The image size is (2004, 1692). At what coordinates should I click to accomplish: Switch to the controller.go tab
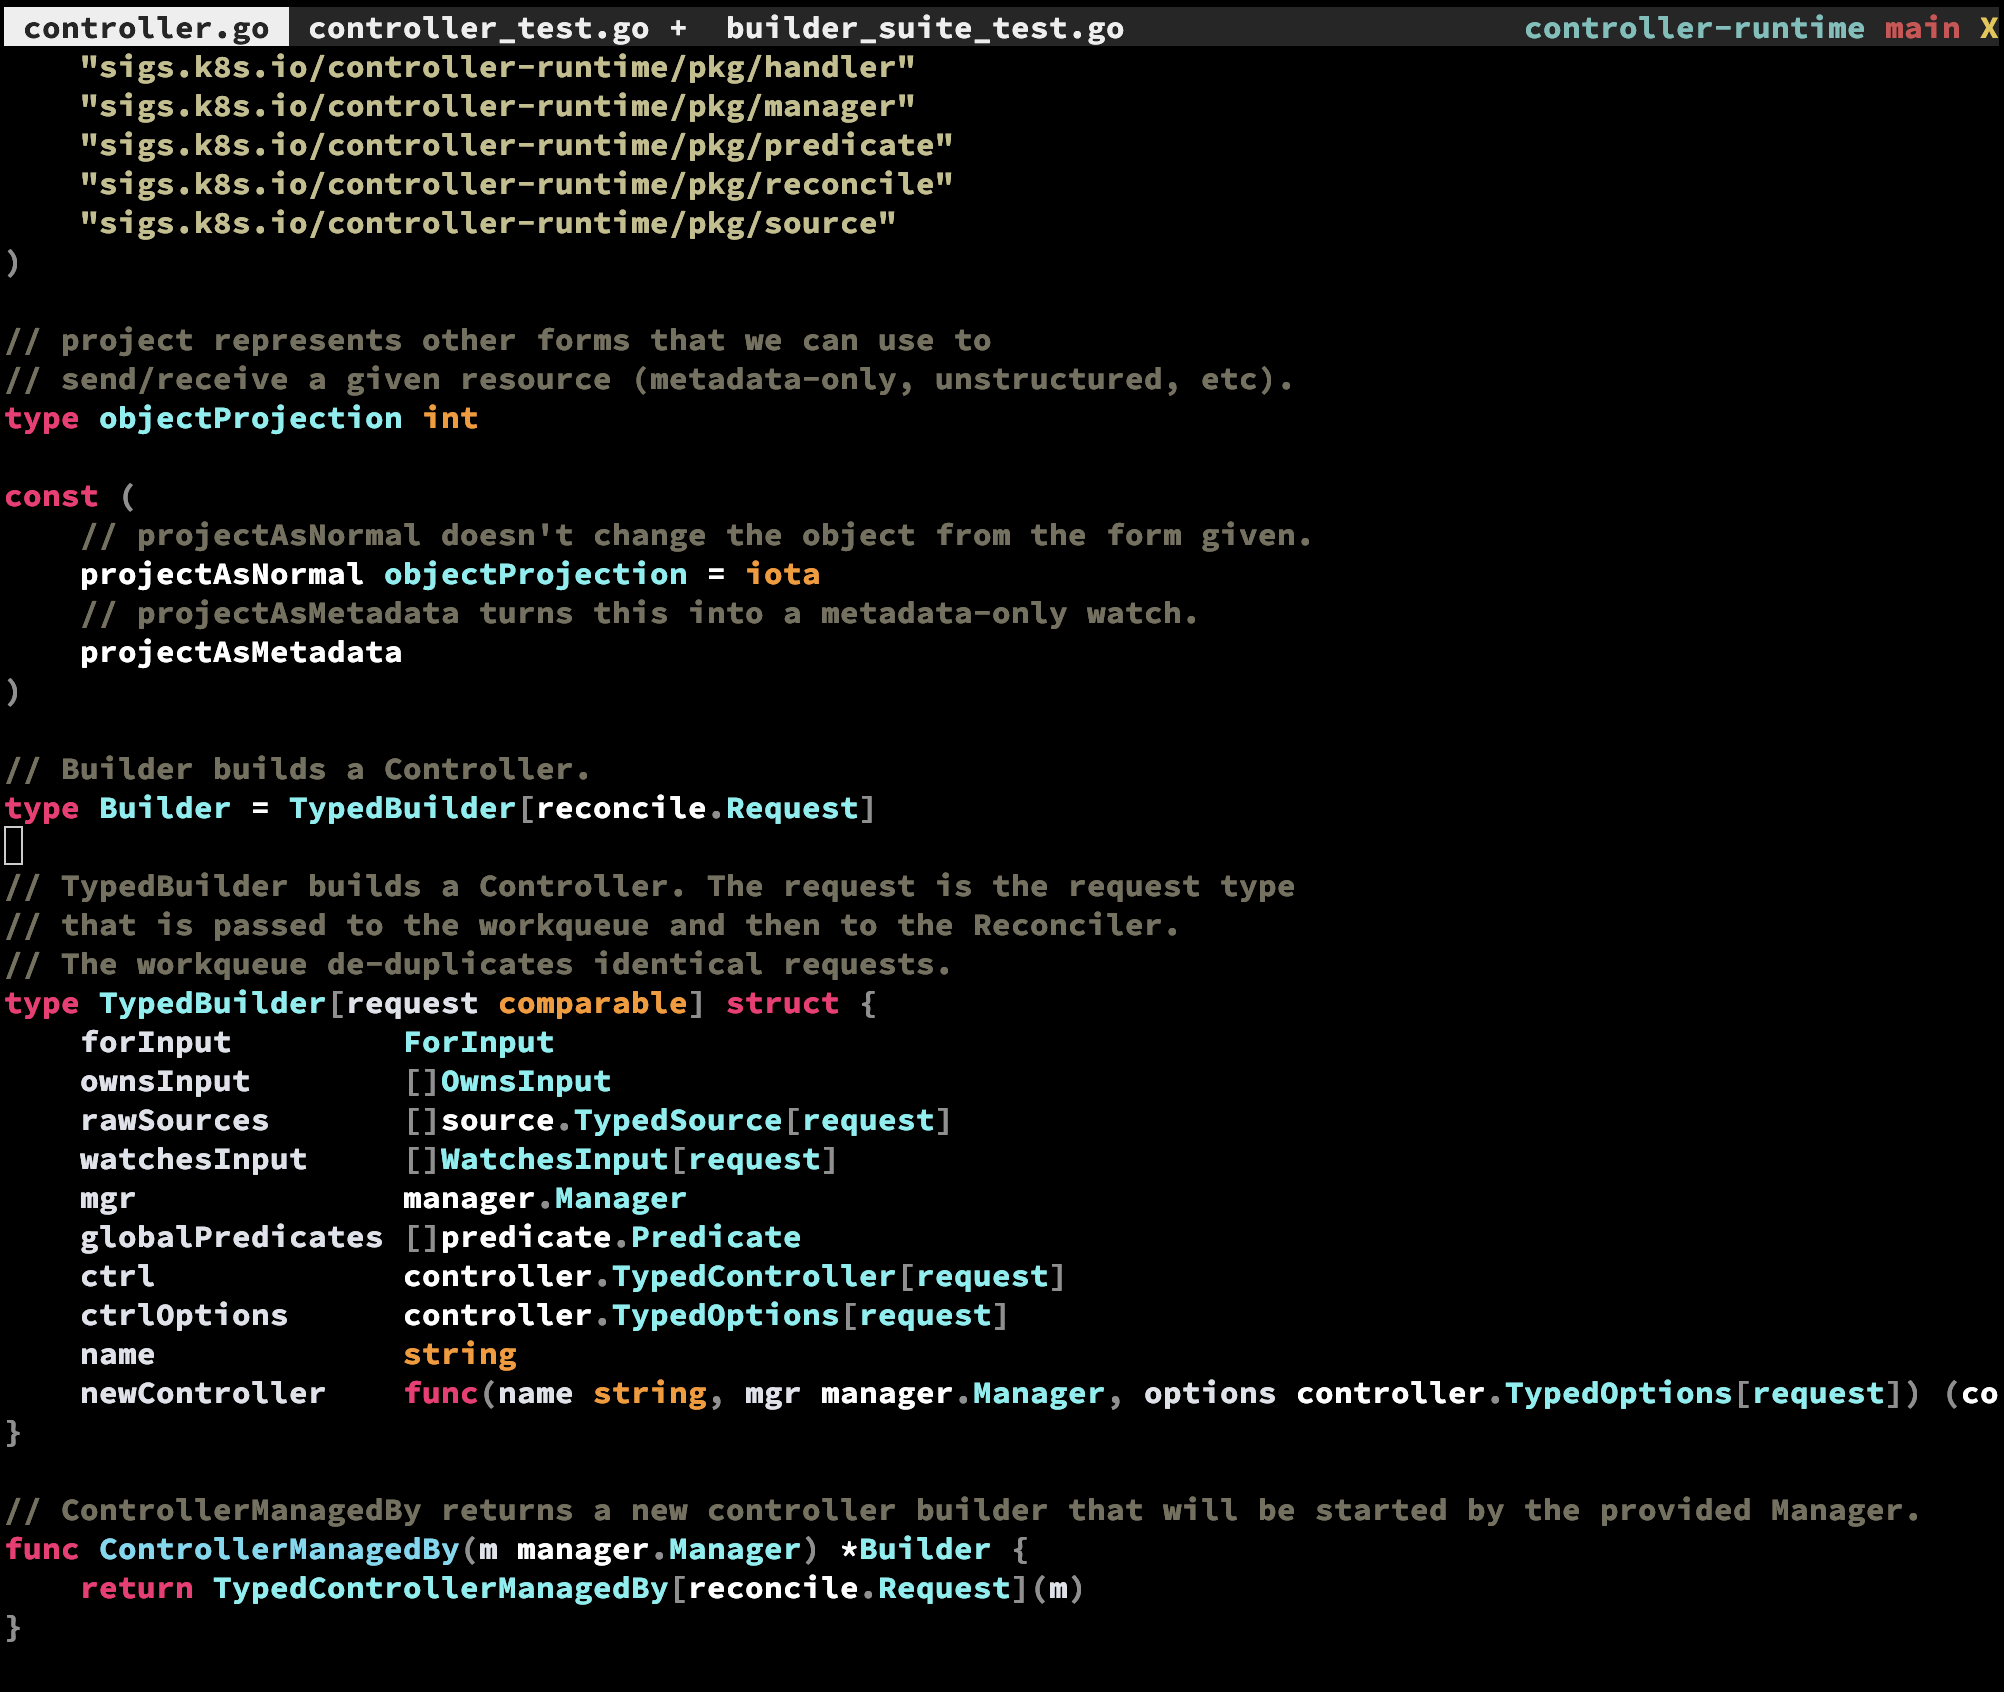pos(146,28)
